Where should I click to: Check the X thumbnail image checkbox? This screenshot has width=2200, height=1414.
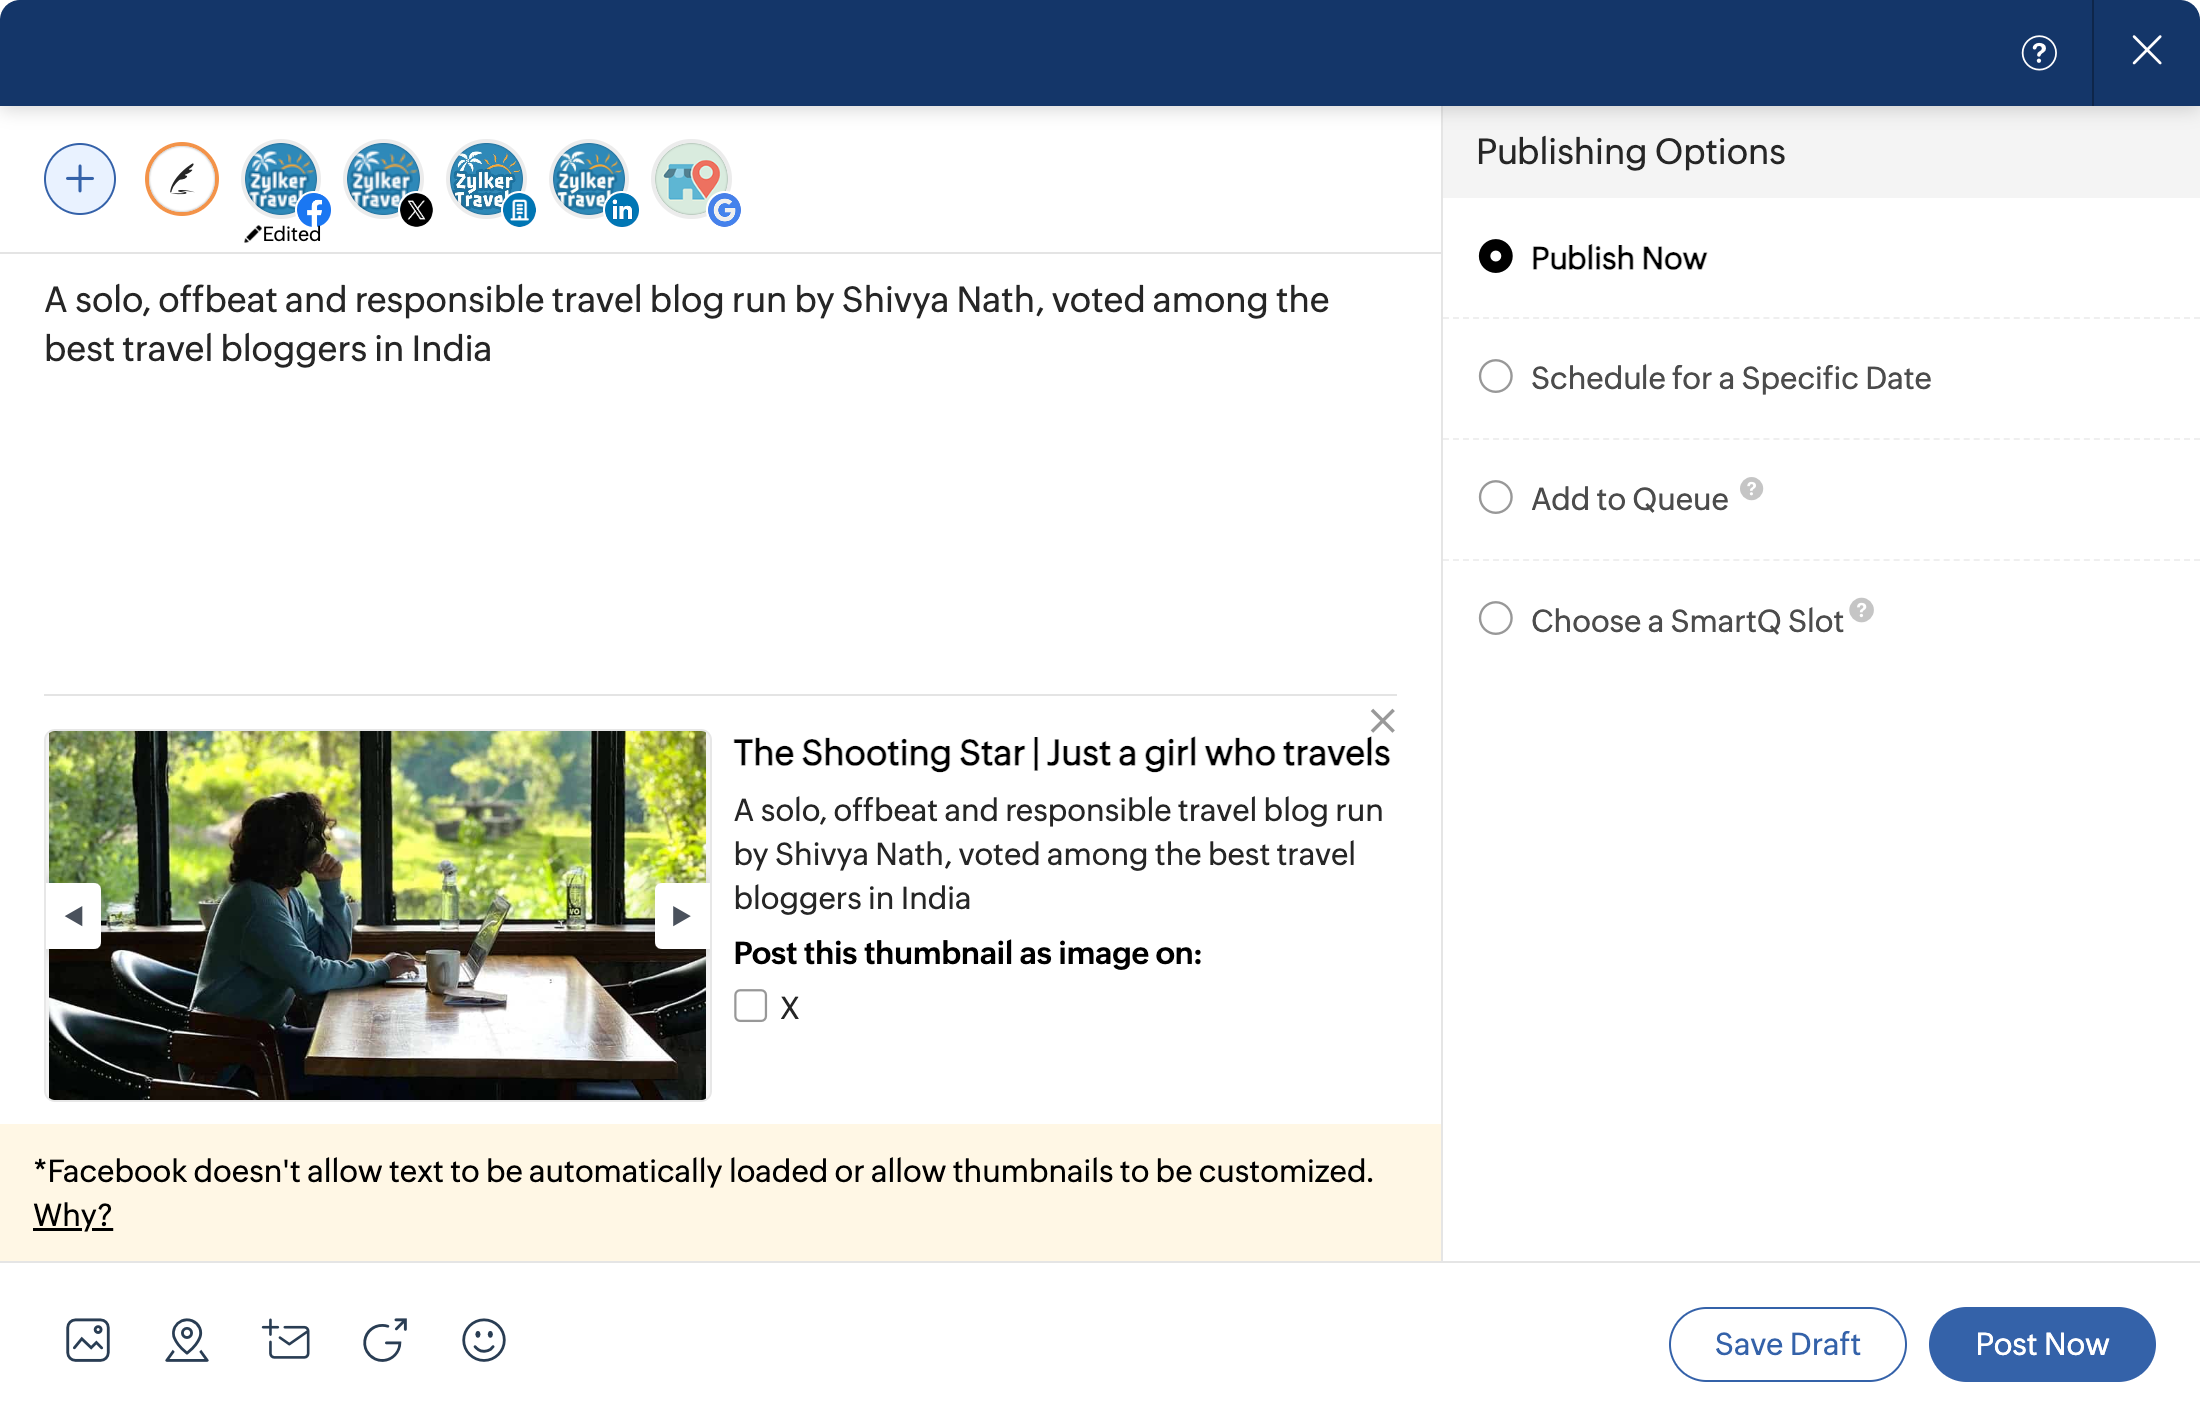click(751, 1006)
